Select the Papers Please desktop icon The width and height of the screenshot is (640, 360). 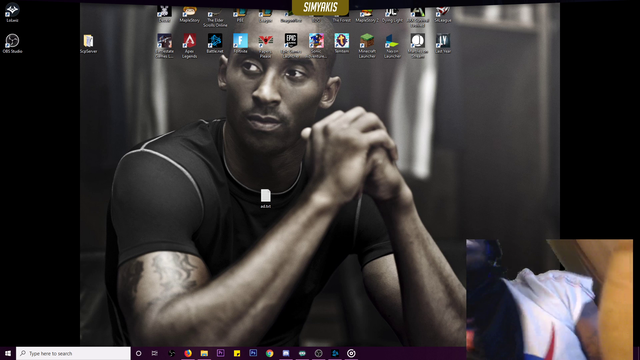265,46
